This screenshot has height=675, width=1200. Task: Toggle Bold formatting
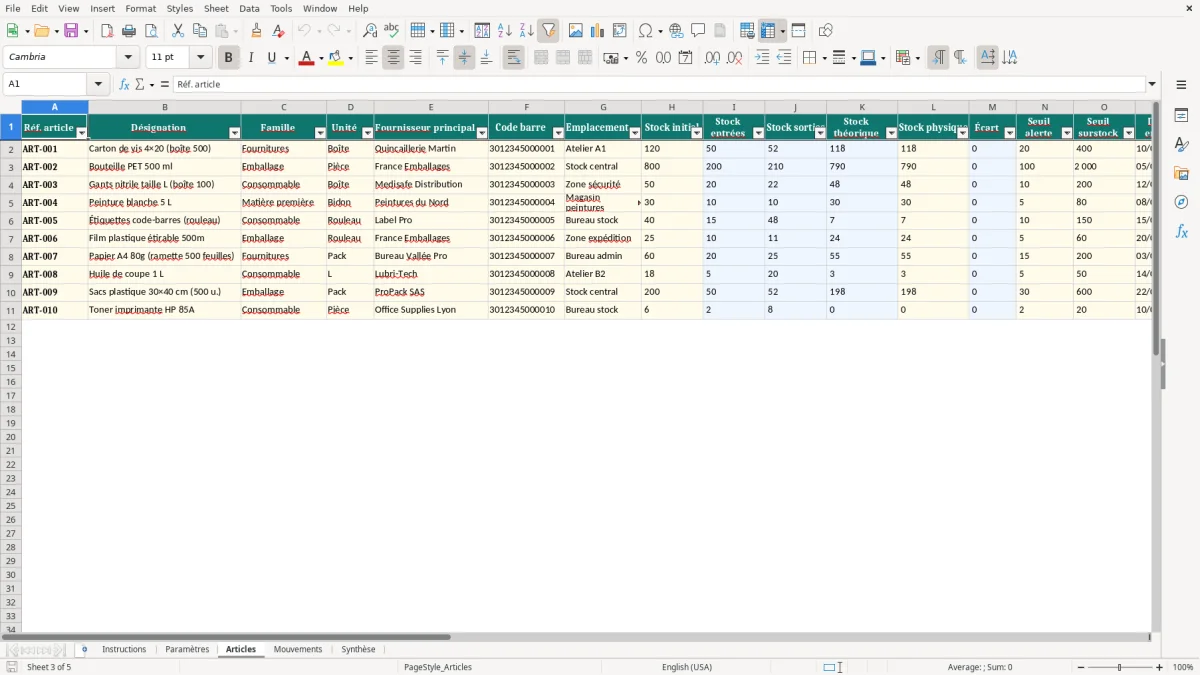tap(229, 58)
